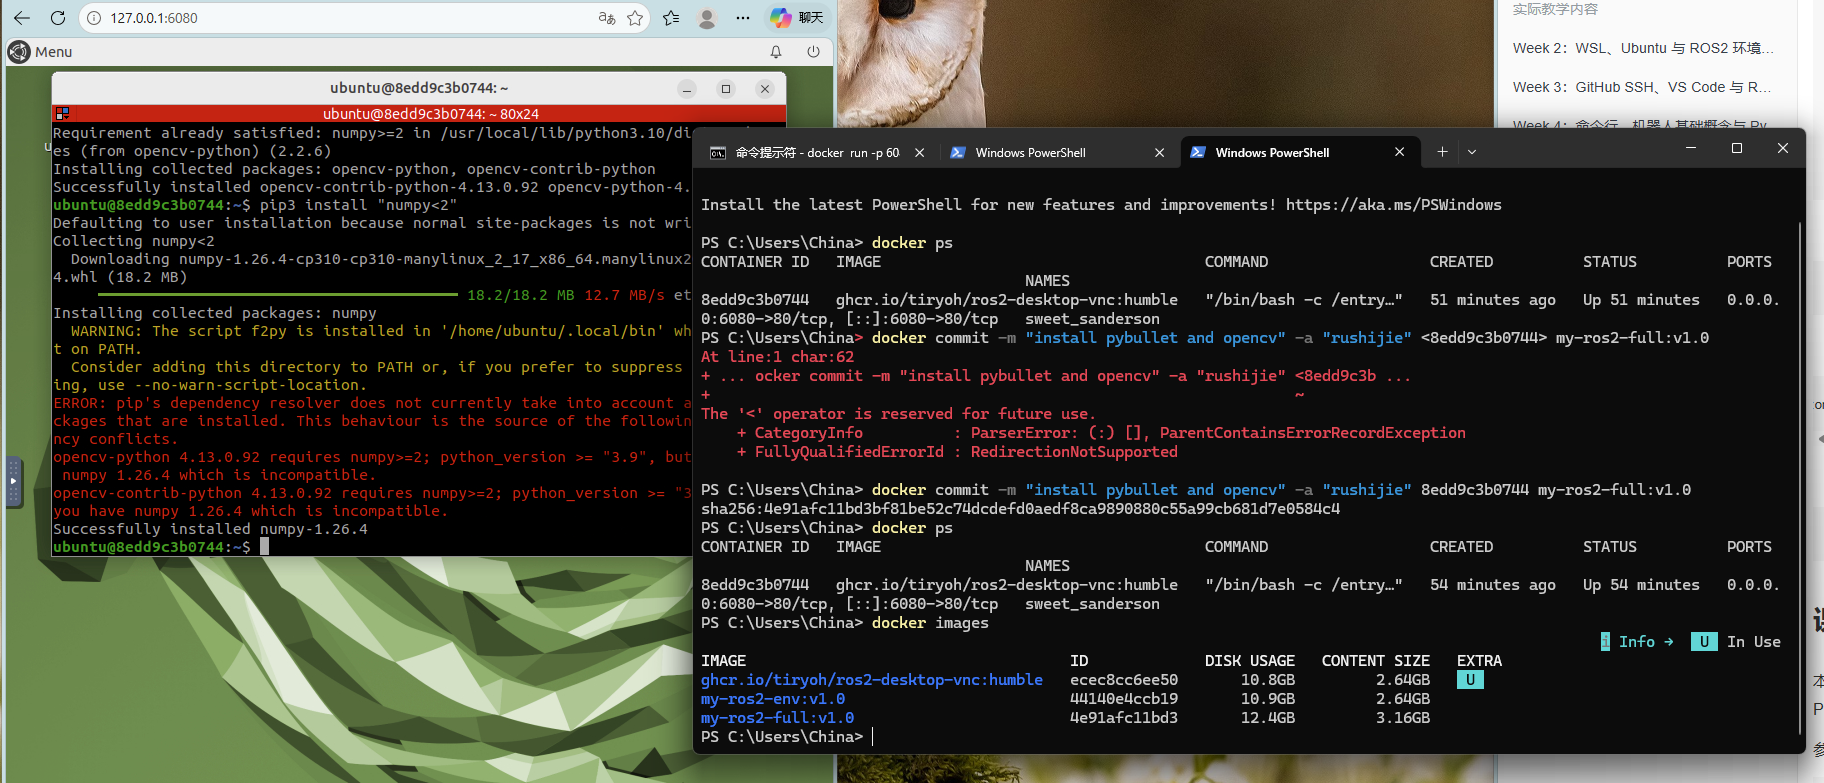The image size is (1824, 783).
Task: Click PowerShell icon on the inactive tab
Action: (958, 153)
